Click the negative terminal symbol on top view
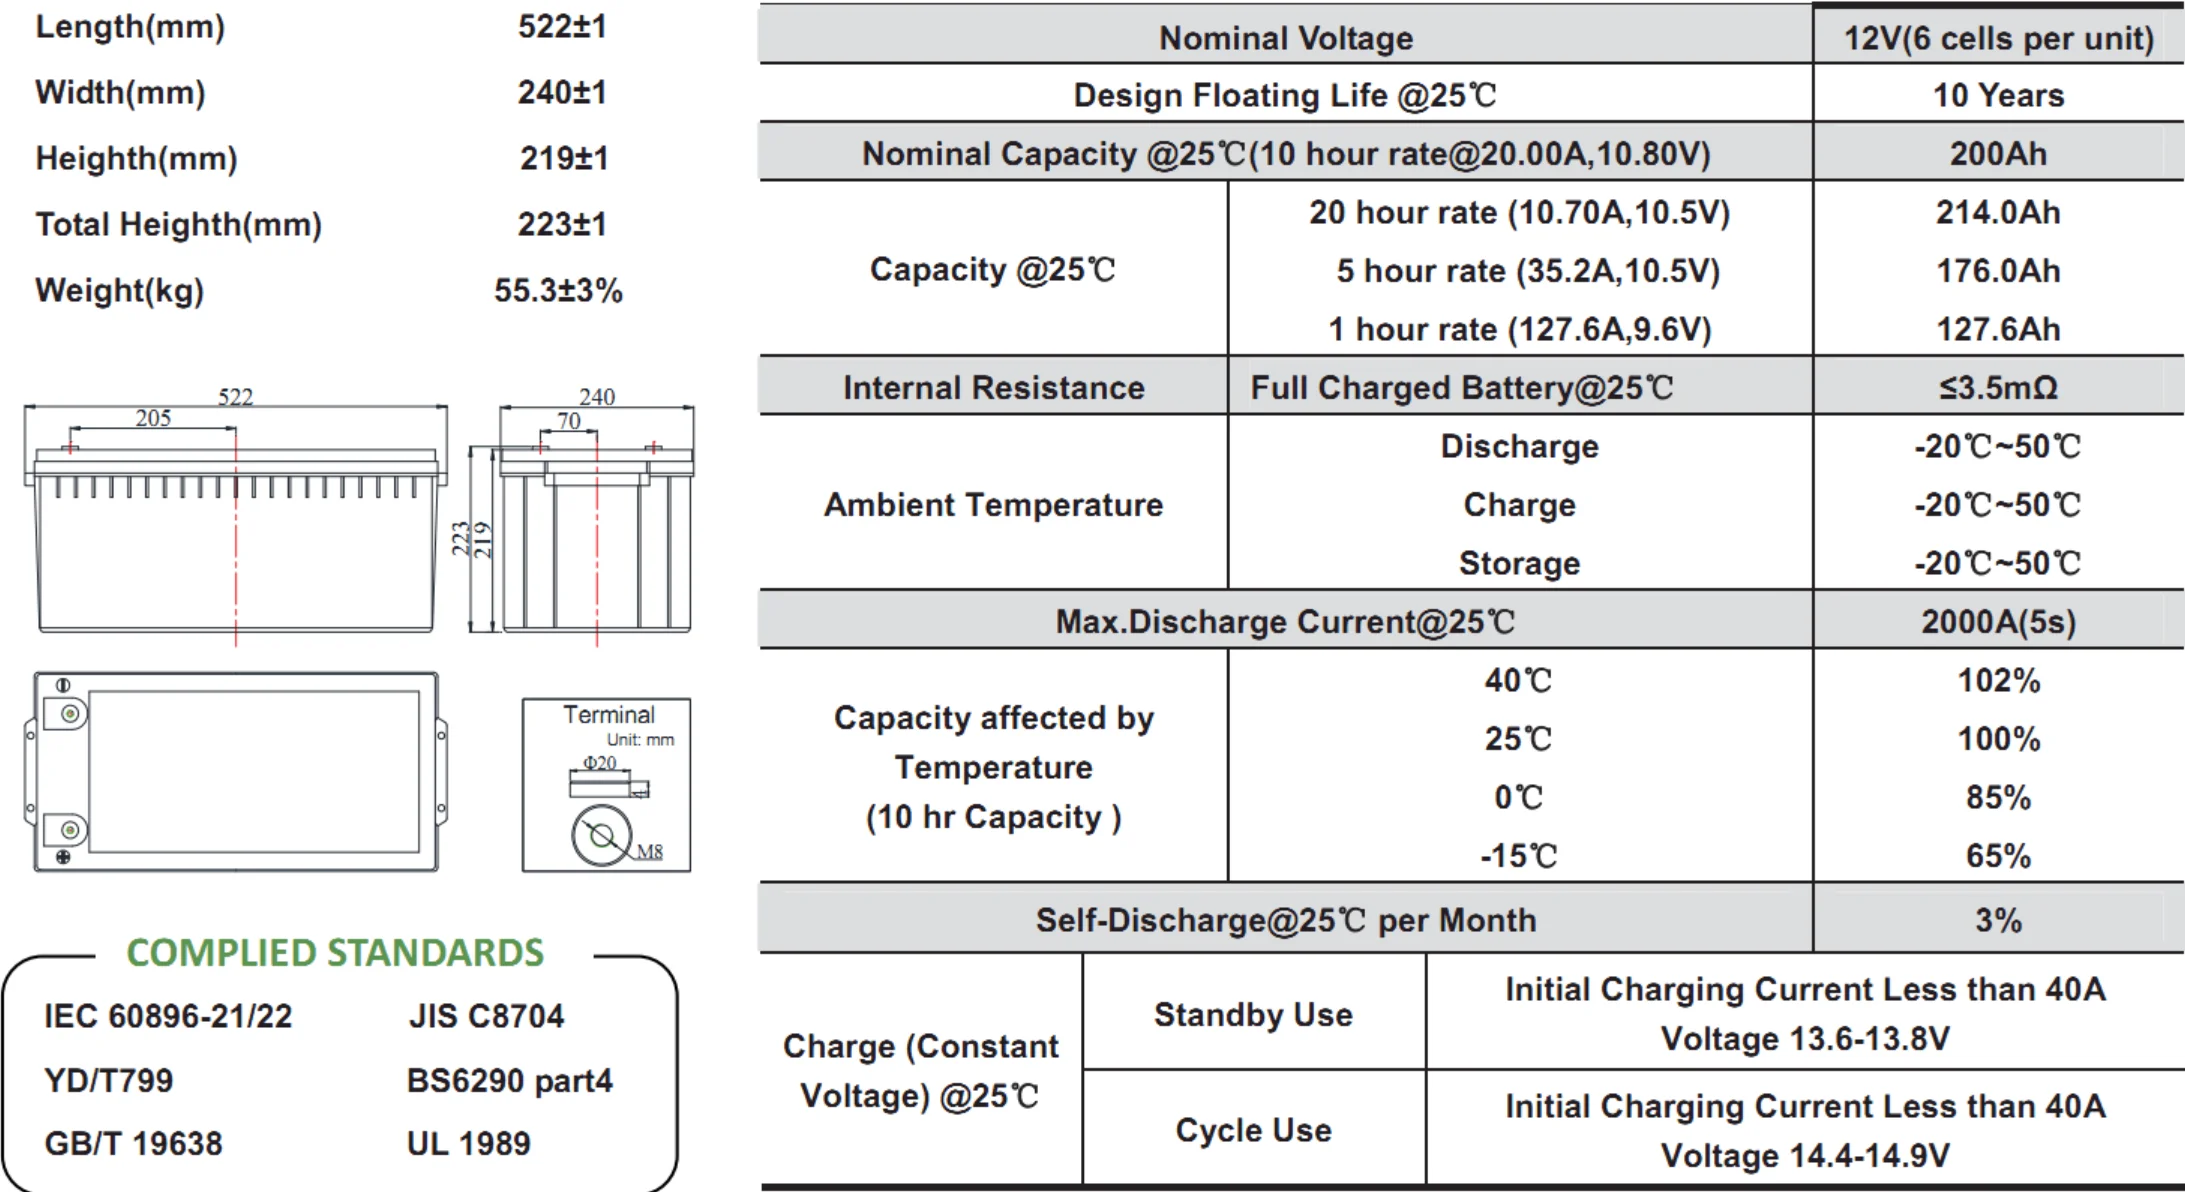Image resolution: width=2185 pixels, height=1192 pixels. (63, 685)
